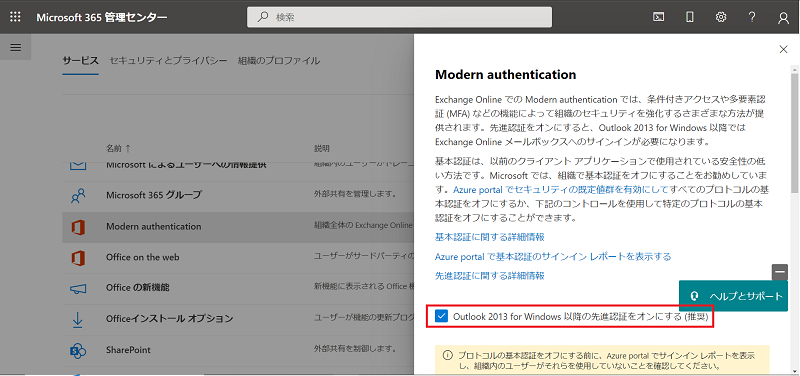
Task: Open the app launcher waffle icon
Action: (15, 17)
